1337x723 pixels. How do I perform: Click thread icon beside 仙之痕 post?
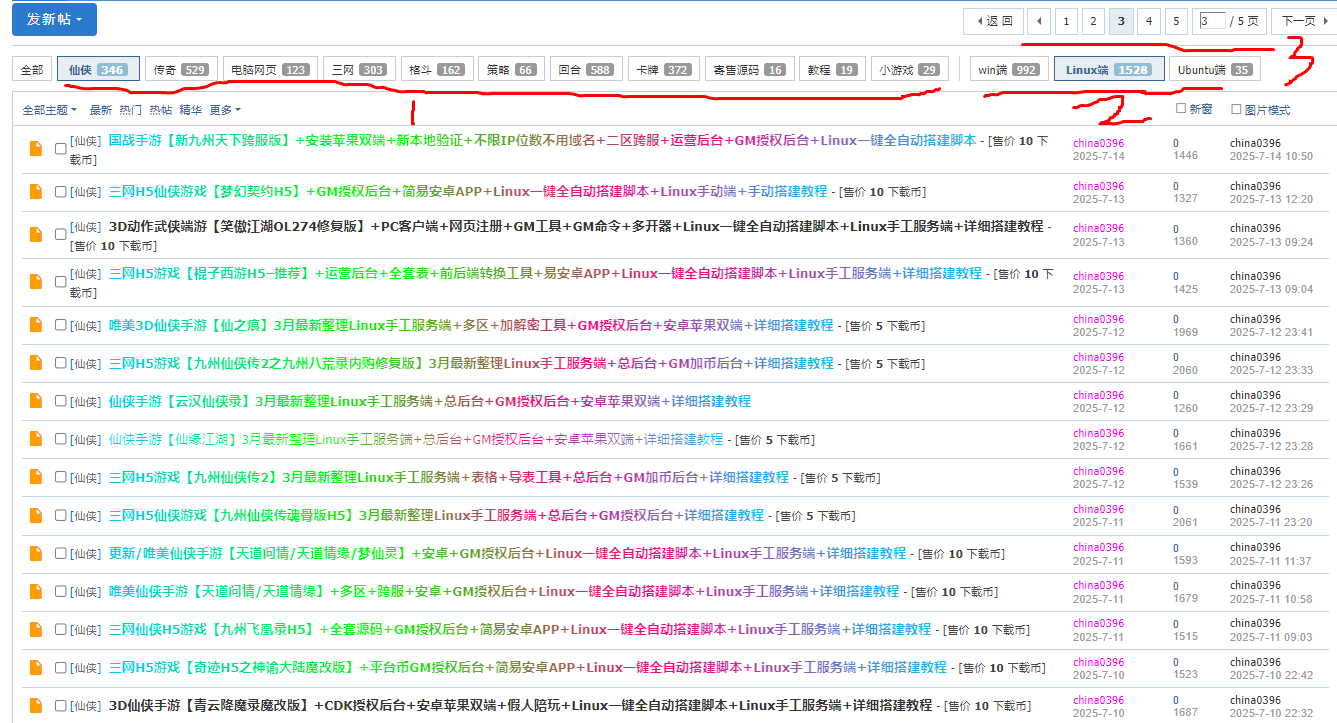[x=36, y=325]
